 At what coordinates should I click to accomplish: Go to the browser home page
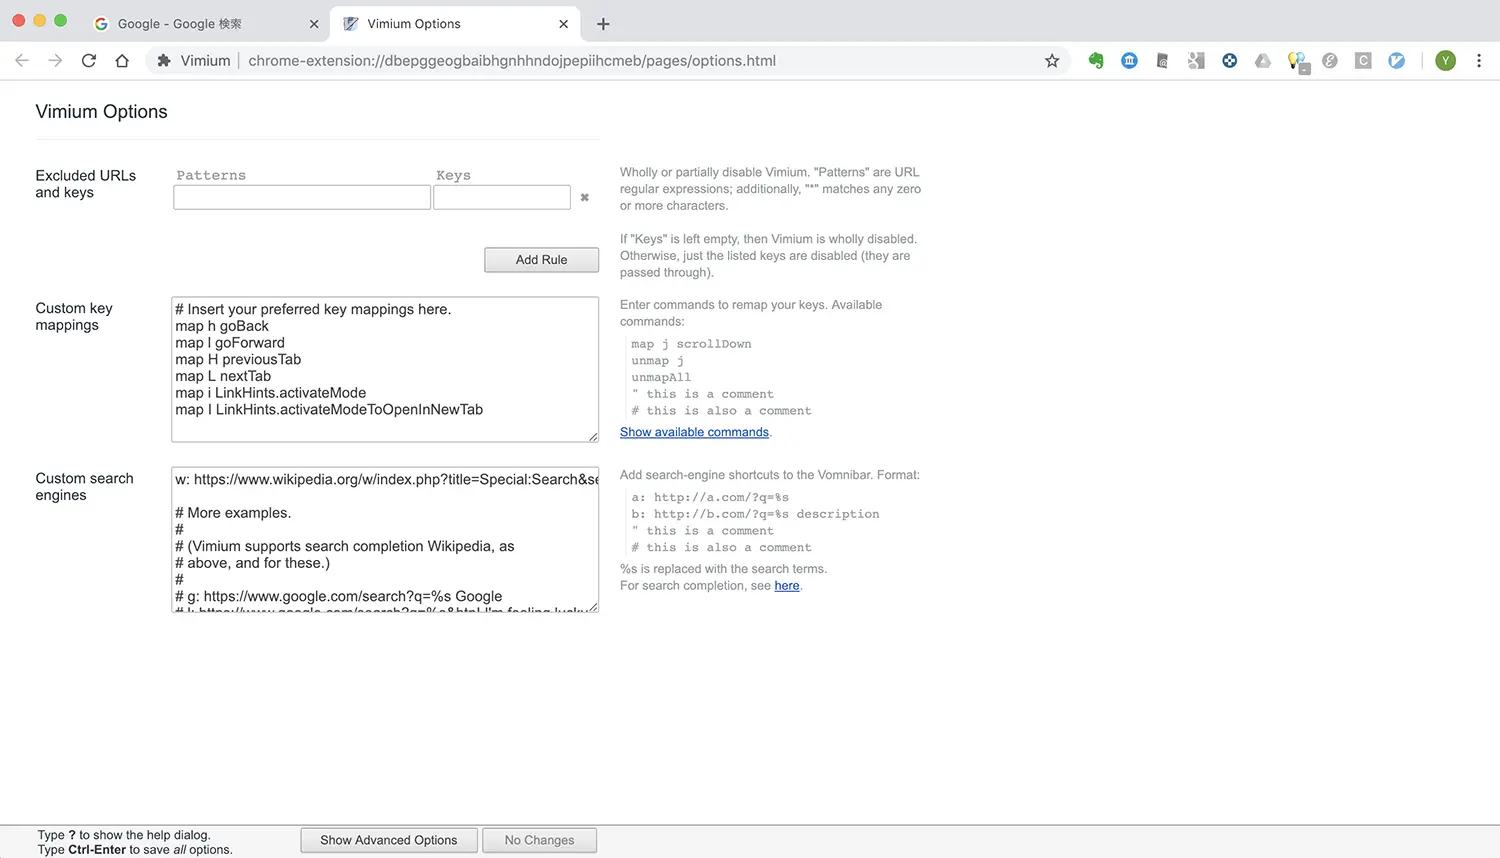(122, 61)
